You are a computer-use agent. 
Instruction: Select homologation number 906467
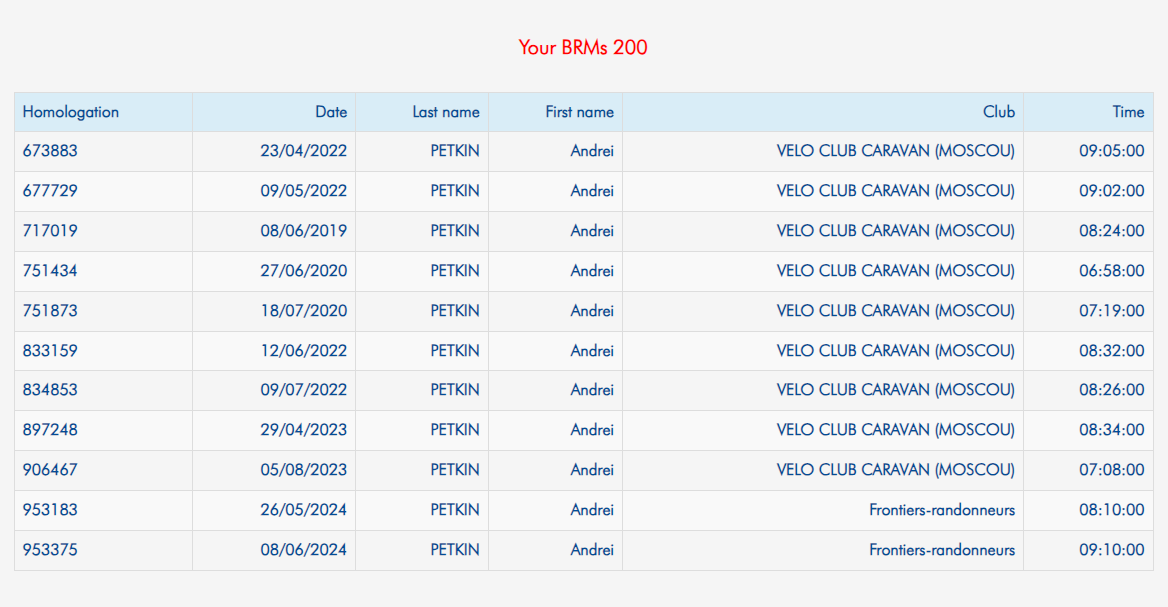coord(50,470)
